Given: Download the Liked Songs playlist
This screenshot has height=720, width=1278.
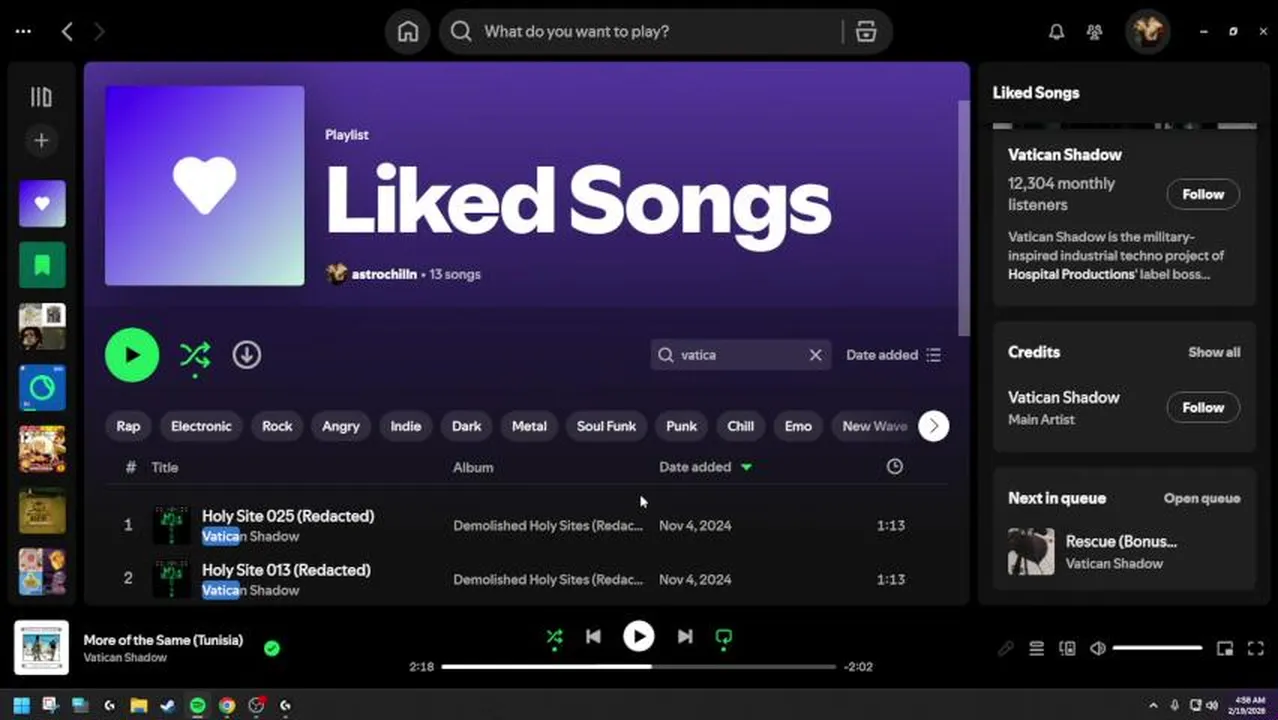Looking at the screenshot, I should click(x=247, y=355).
